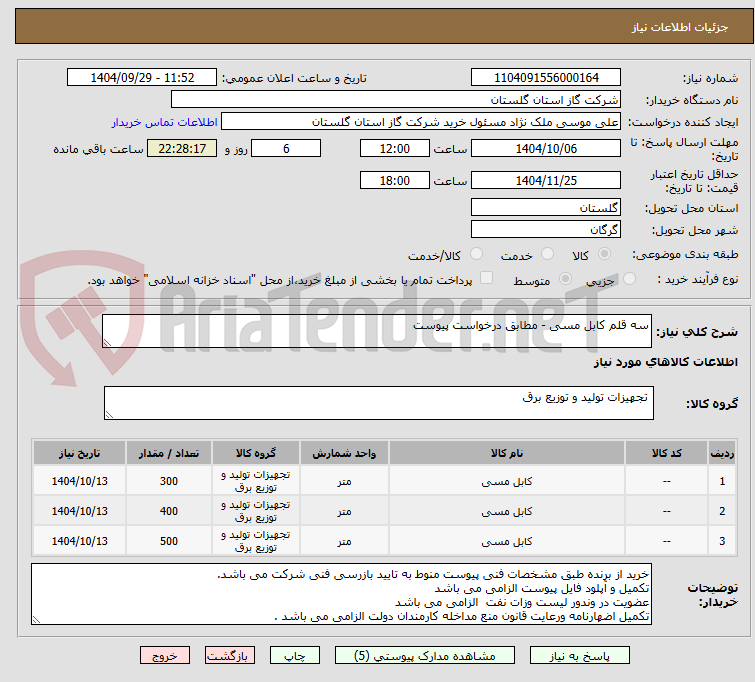Click the جزئیات اطلاعات نیاز page header

click(679, 27)
